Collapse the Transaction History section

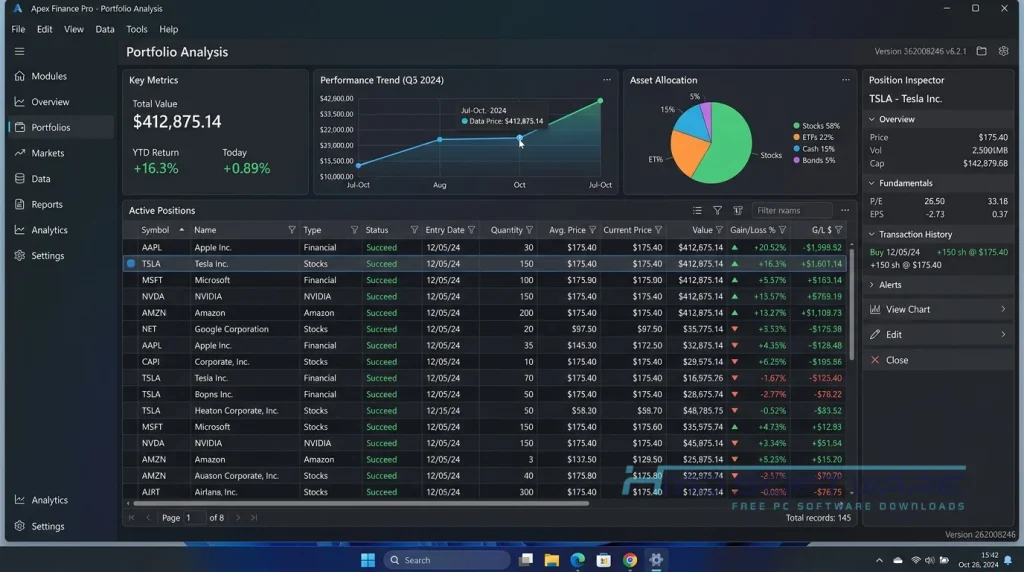point(872,234)
